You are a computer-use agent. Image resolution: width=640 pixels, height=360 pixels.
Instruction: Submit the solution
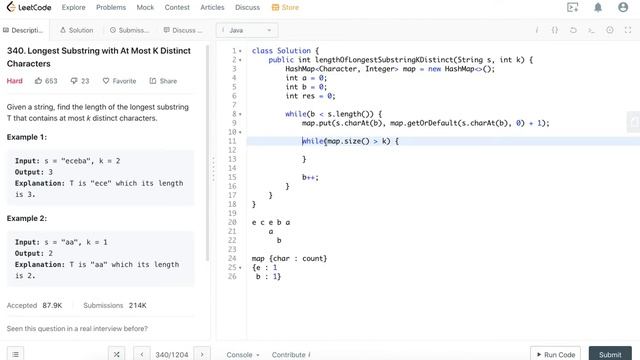tap(610, 354)
